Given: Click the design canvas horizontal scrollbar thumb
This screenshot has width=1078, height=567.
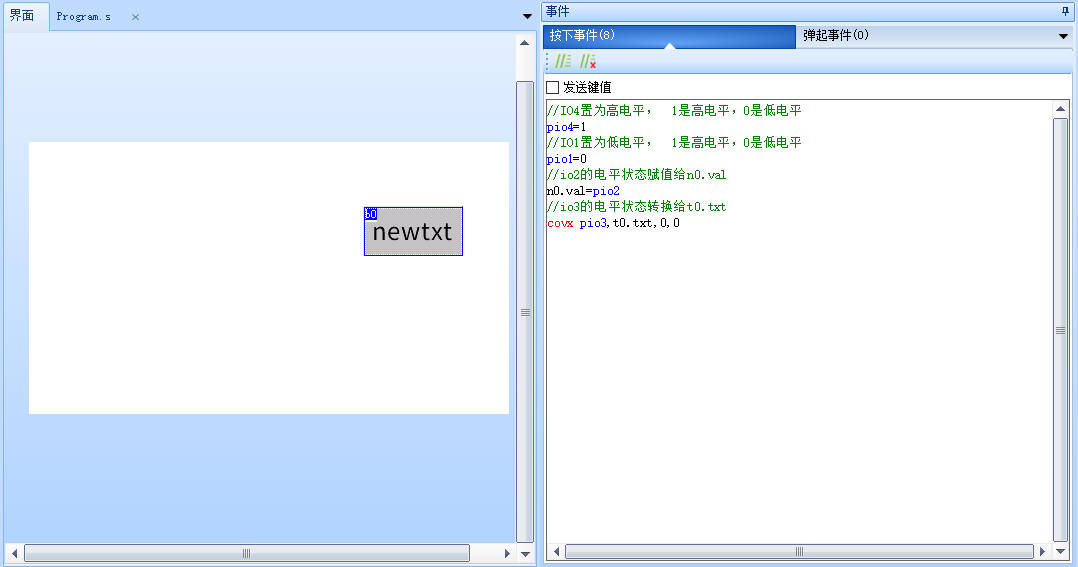Looking at the screenshot, I should pyautogui.click(x=246, y=553).
